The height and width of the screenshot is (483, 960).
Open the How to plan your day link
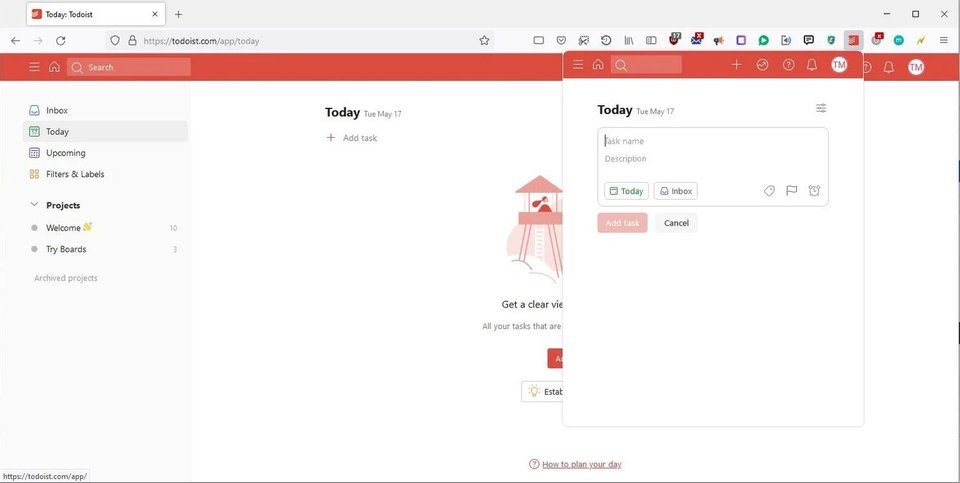582,464
